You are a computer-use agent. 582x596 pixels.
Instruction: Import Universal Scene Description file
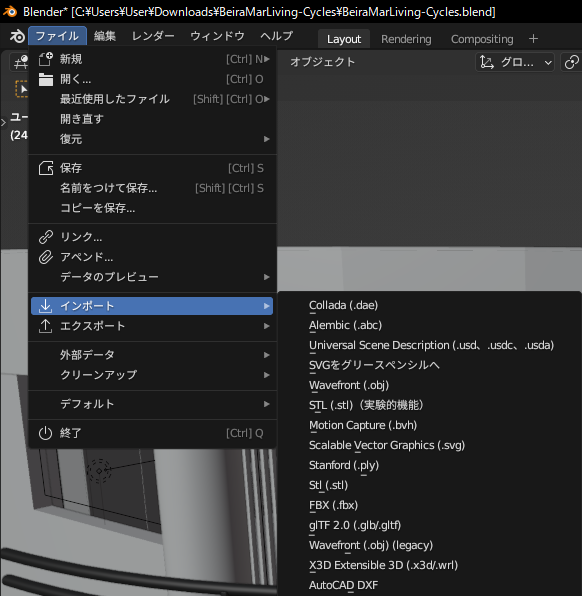click(430, 345)
